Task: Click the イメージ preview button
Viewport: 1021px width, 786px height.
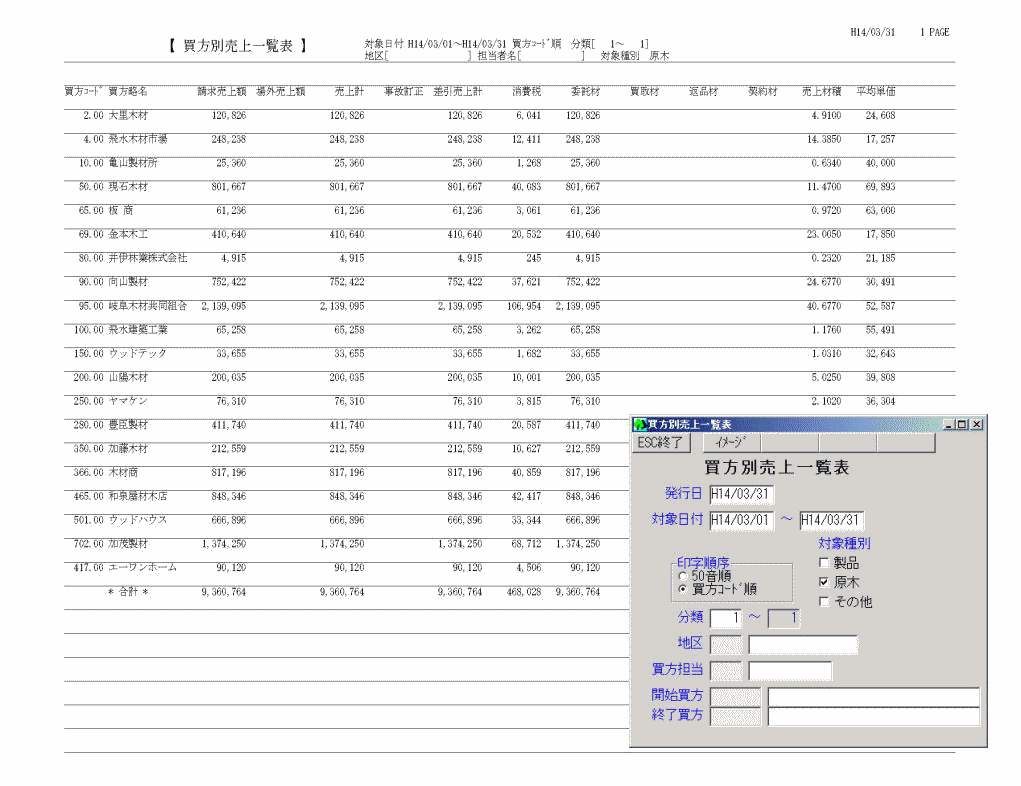Action: tap(731, 443)
